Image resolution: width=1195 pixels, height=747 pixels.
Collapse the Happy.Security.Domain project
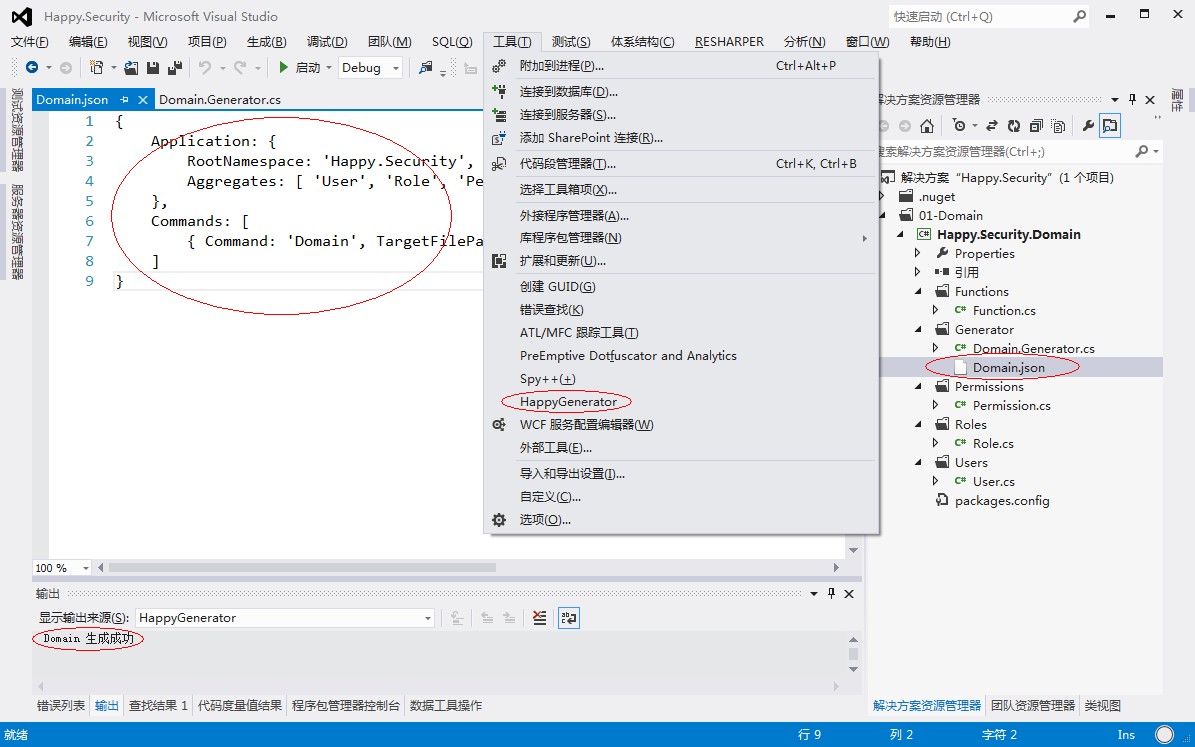tap(900, 234)
